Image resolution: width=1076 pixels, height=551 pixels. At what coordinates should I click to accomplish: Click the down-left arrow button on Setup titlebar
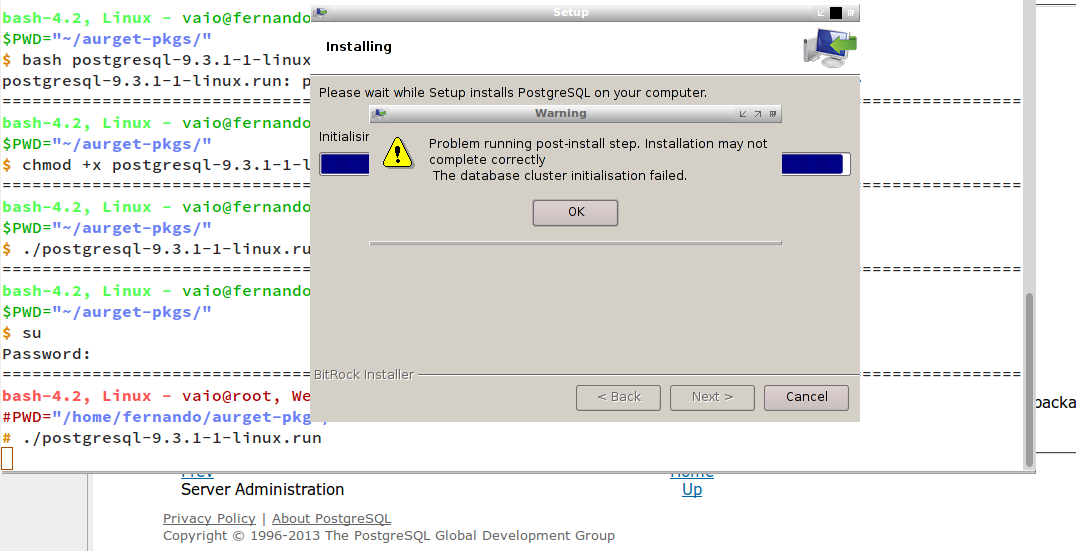pos(821,12)
